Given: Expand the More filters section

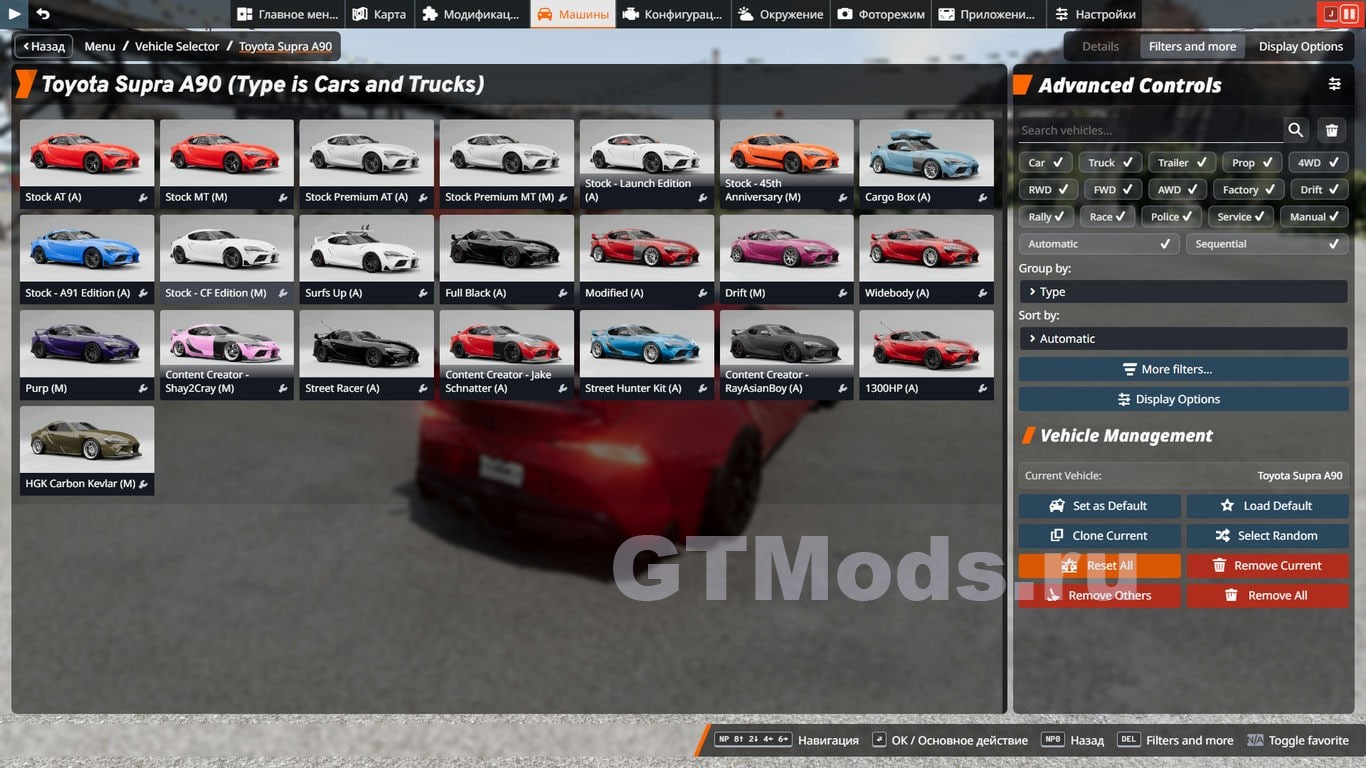Looking at the screenshot, I should (x=1182, y=369).
